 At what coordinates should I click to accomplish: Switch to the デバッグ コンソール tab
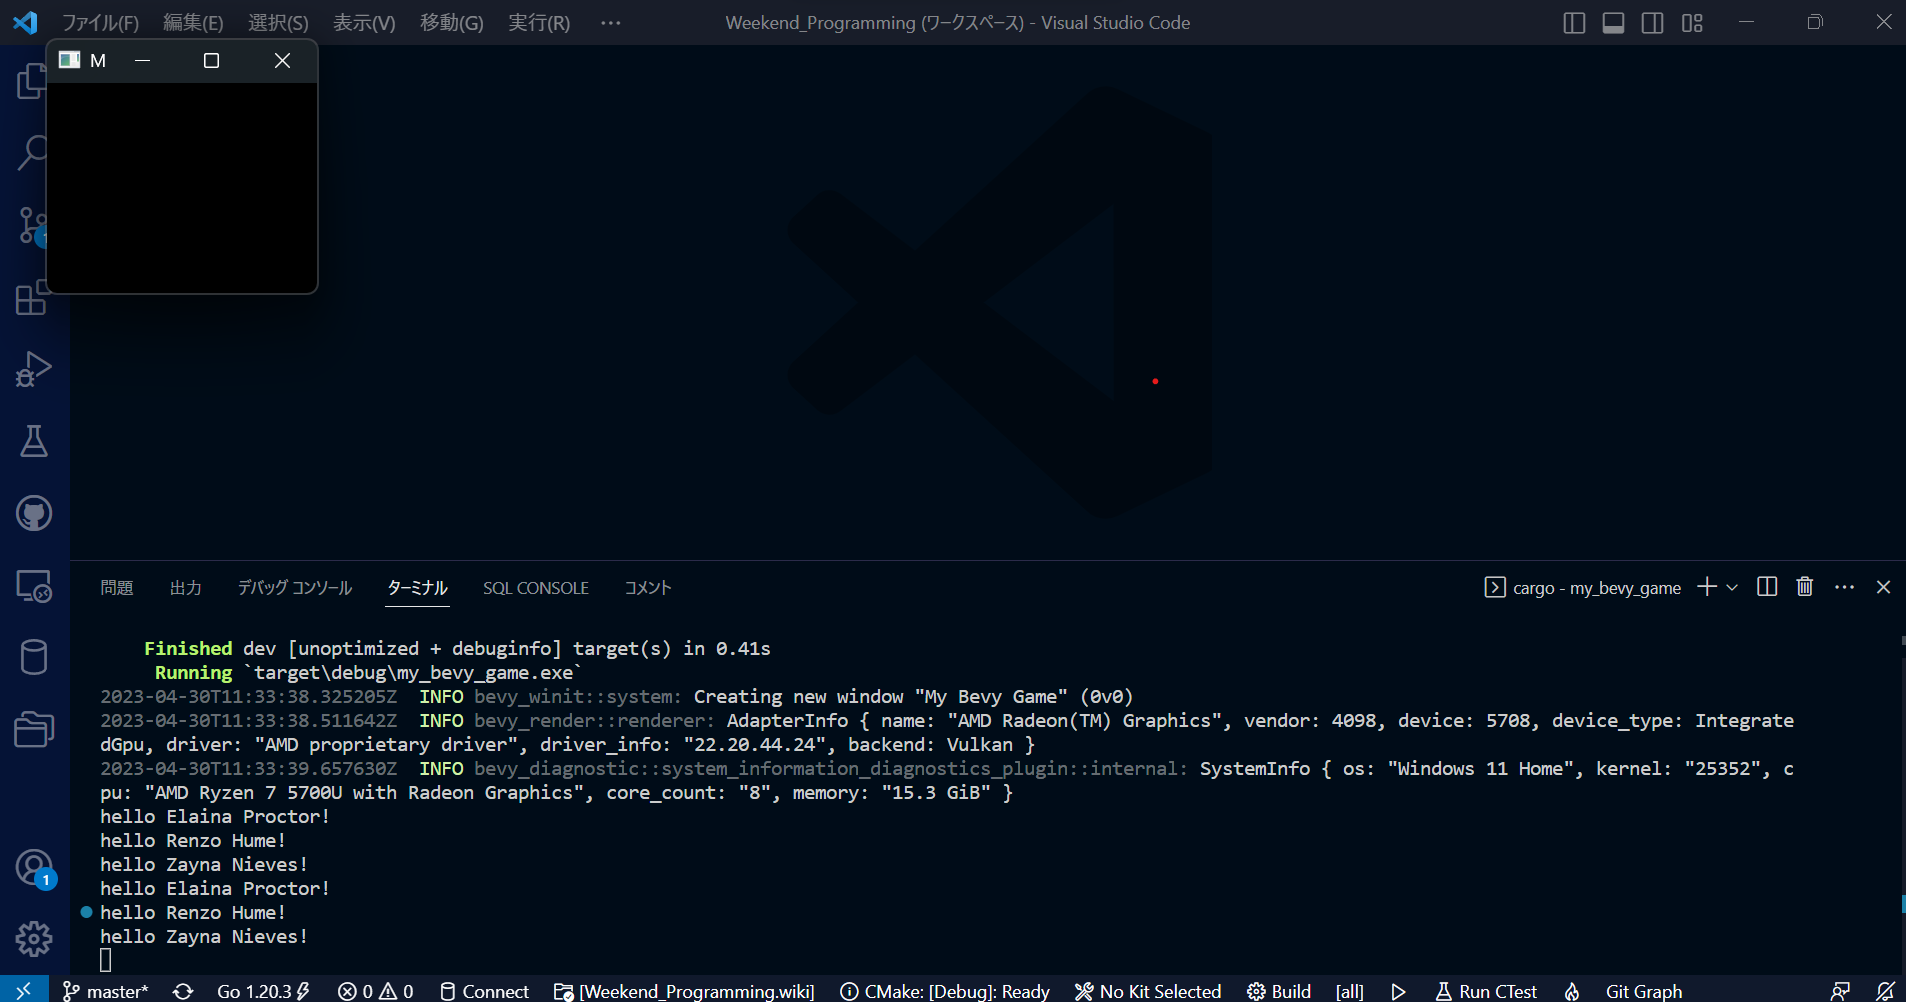(x=295, y=588)
